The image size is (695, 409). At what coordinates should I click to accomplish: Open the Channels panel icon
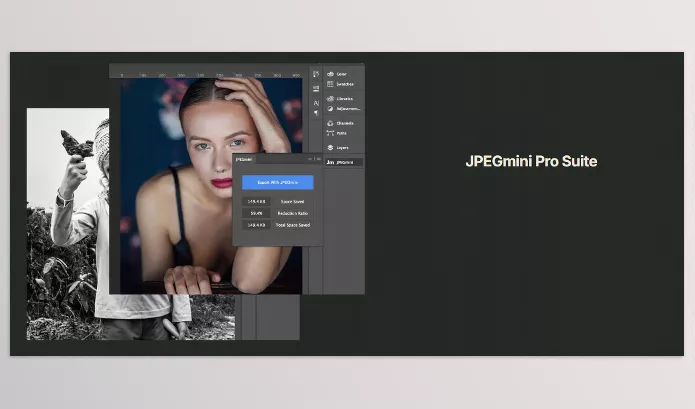[x=331, y=123]
